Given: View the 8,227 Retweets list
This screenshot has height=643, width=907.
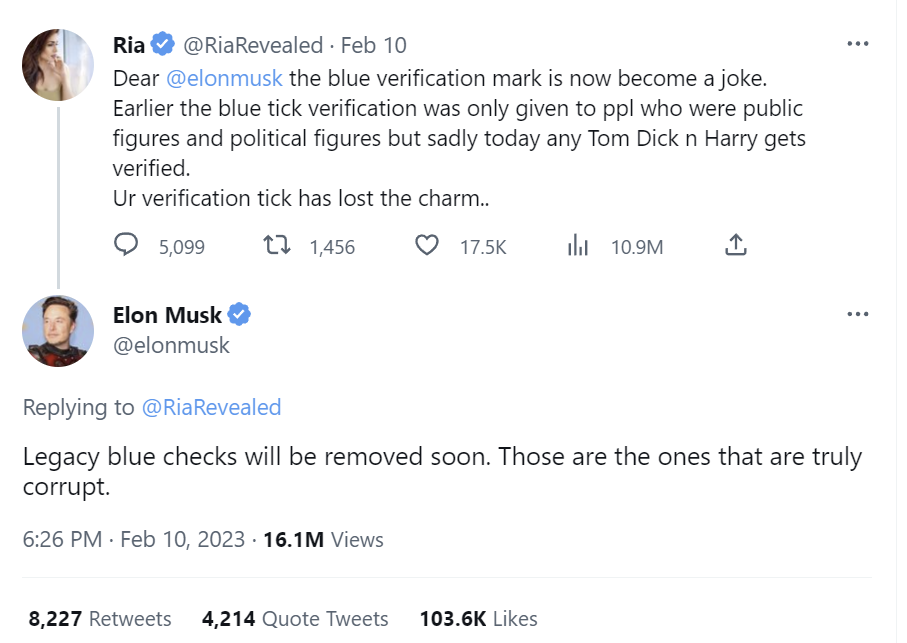Looking at the screenshot, I should coord(100,619).
